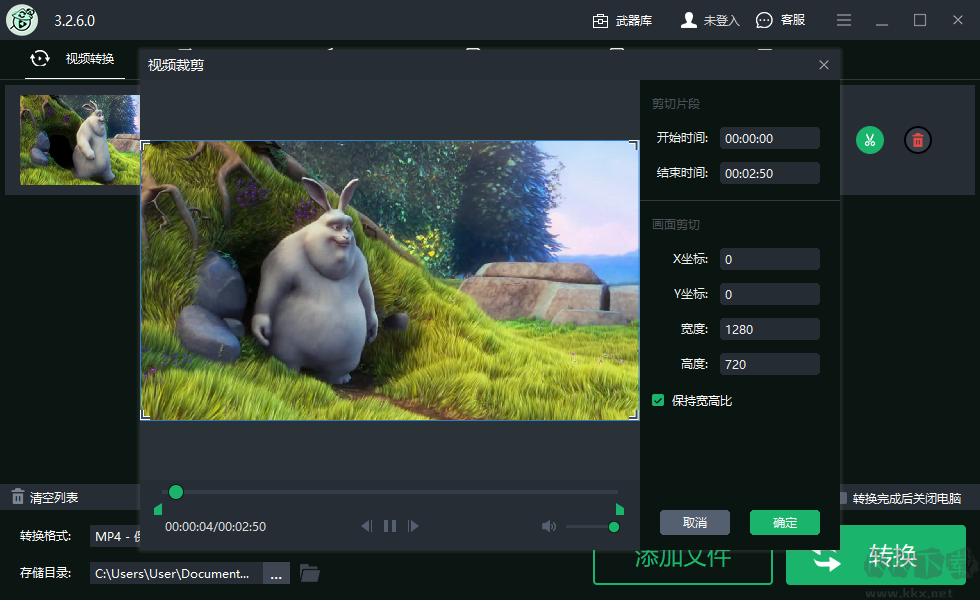Click the left trim start marker
980x600 pixels.
click(x=158, y=509)
